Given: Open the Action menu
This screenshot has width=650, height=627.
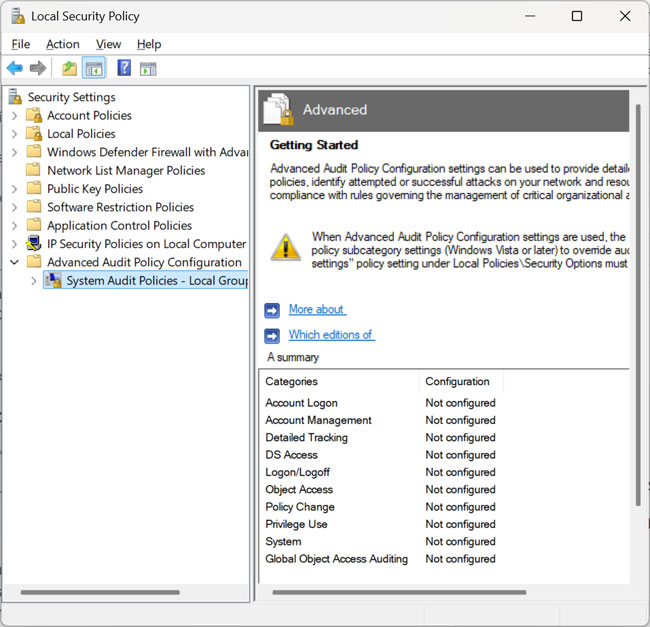Looking at the screenshot, I should point(63,44).
